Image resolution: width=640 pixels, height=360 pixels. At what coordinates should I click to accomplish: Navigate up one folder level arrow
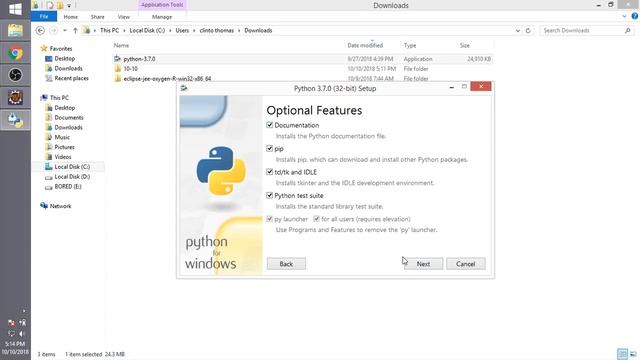pyautogui.click(x=75, y=31)
